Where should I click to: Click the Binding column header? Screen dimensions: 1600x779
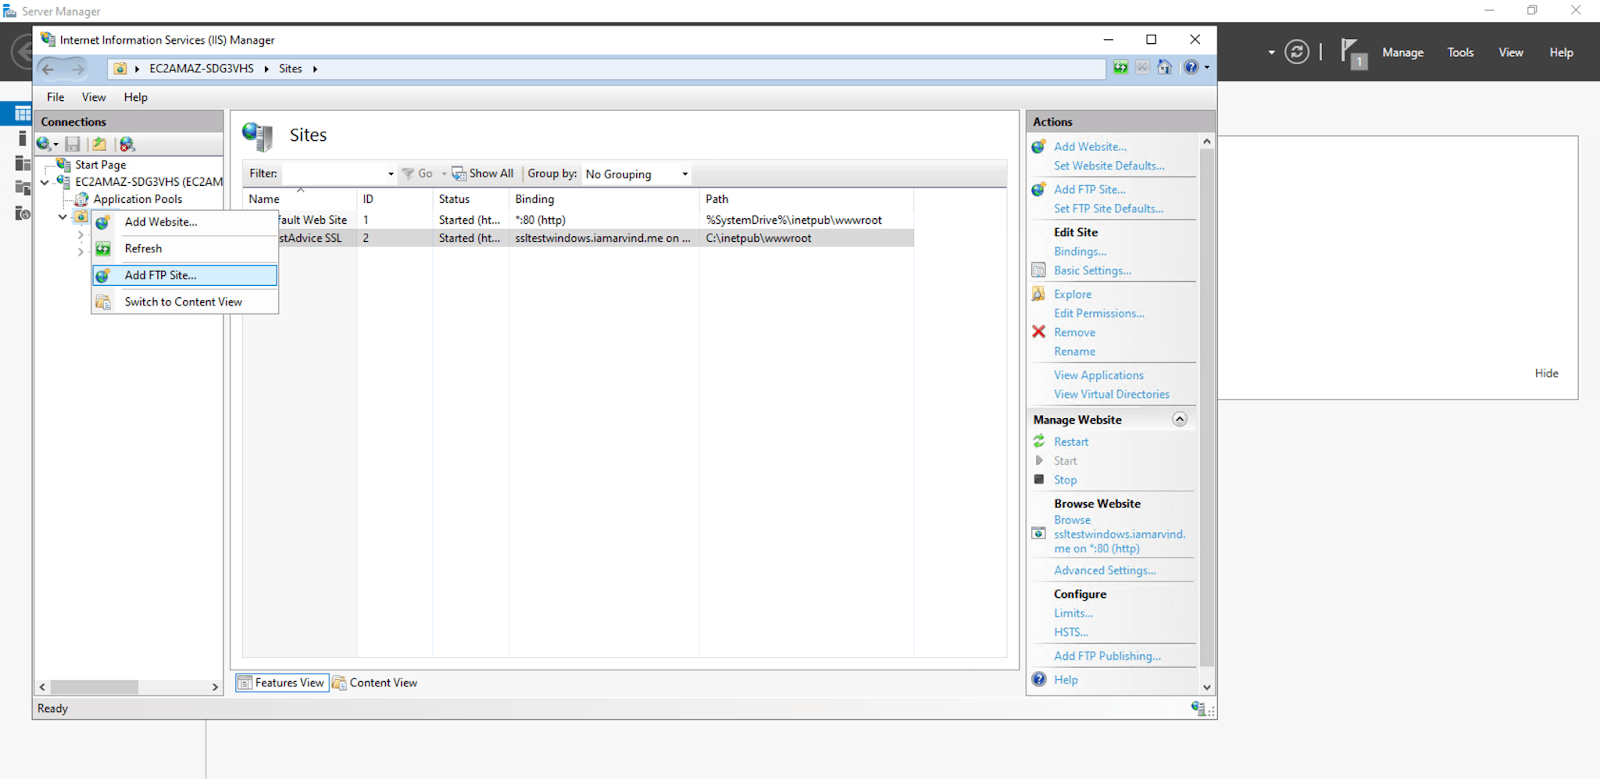603,199
